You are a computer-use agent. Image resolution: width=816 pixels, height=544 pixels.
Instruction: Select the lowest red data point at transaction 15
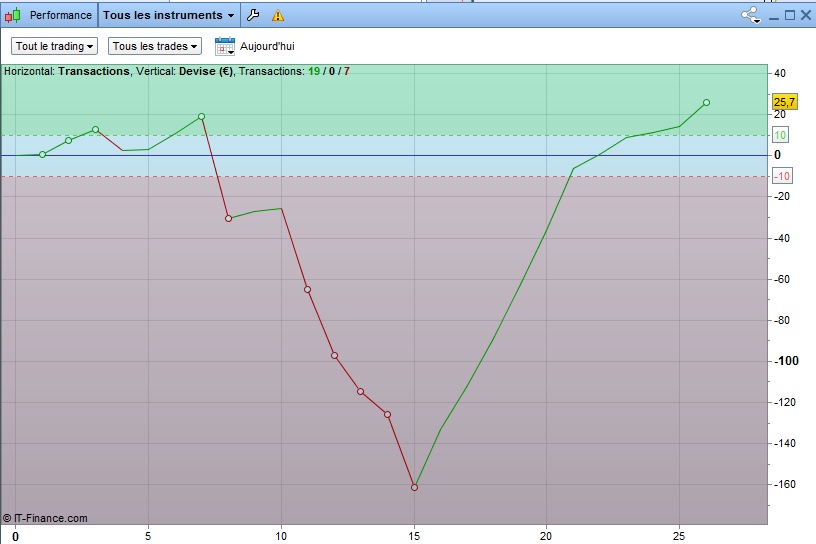click(414, 487)
